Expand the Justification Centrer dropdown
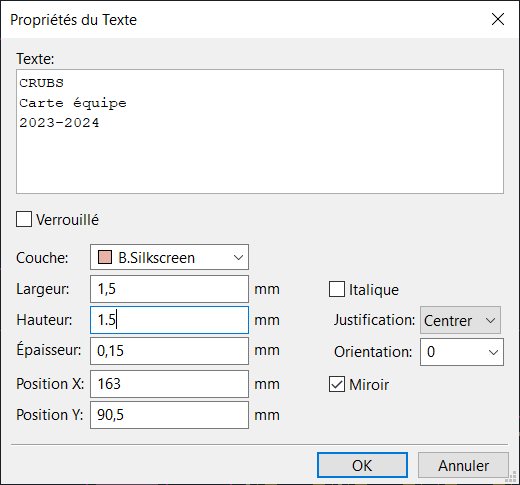This screenshot has height=485, width=520. click(x=460, y=320)
